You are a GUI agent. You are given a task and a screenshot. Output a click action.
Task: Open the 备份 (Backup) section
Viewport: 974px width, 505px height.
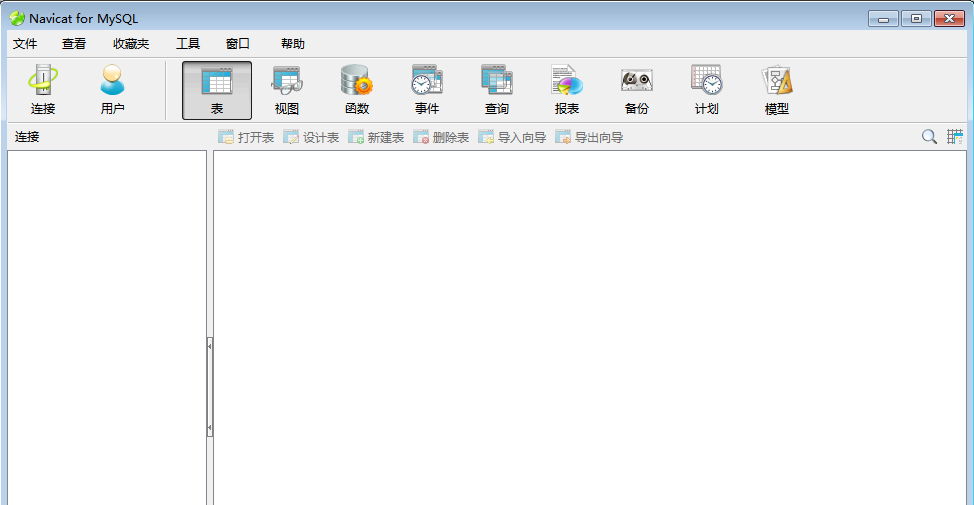(x=637, y=90)
